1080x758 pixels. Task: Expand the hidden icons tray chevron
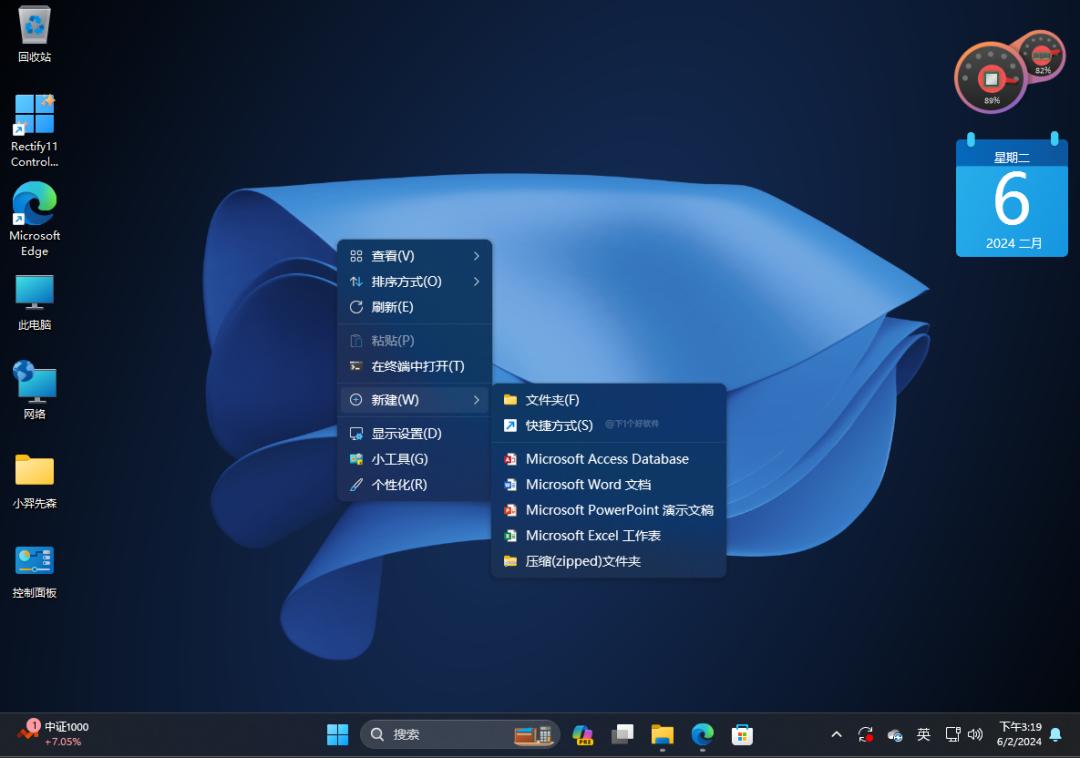tap(836, 734)
